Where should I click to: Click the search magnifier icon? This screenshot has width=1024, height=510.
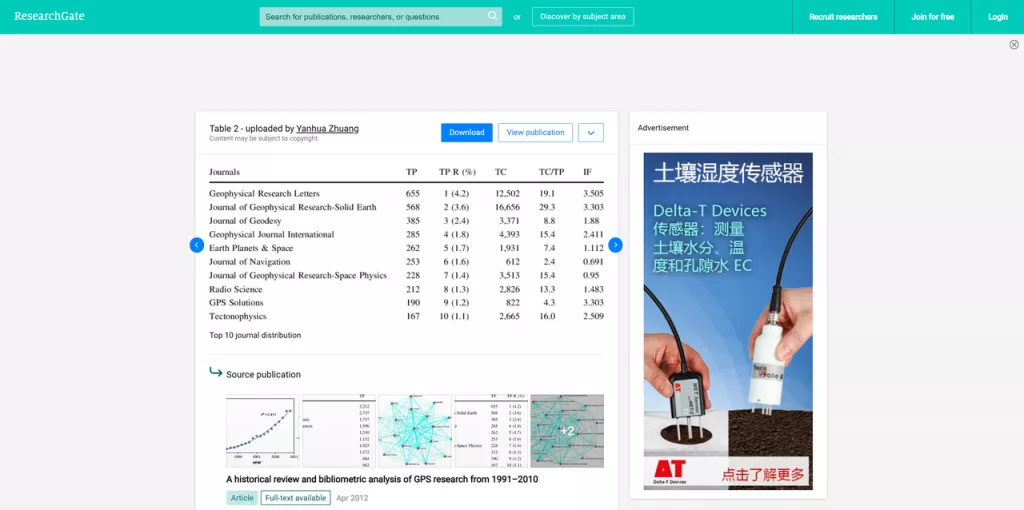point(492,16)
